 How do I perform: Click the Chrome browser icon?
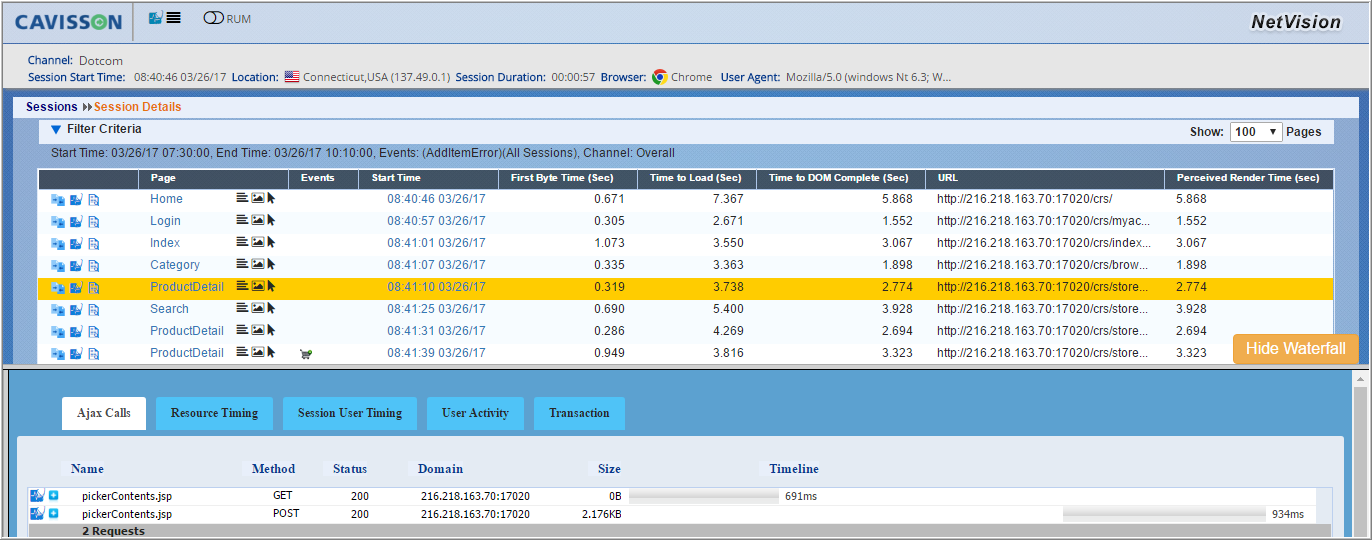659,77
